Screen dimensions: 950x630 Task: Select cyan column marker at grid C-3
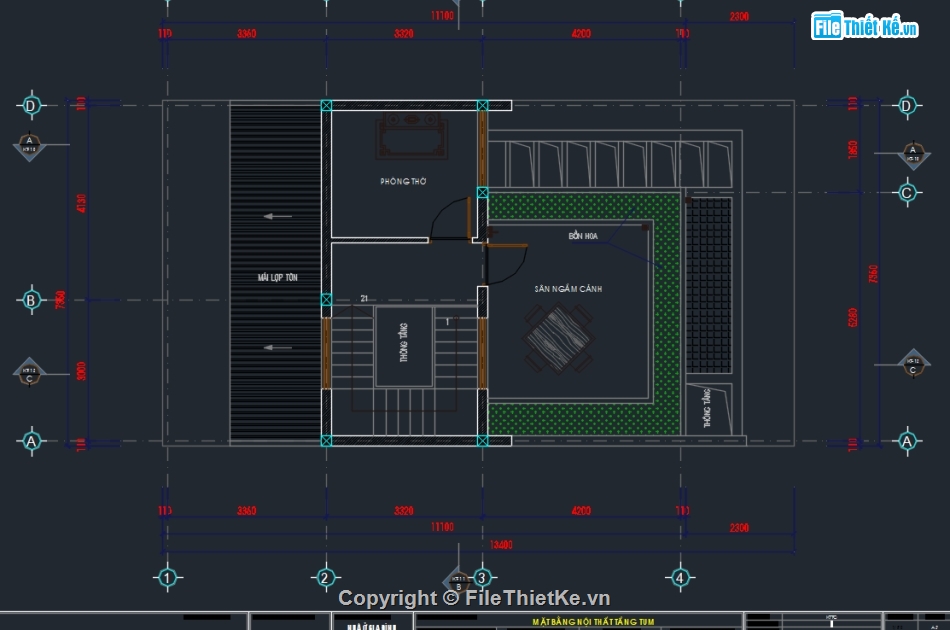point(482,193)
